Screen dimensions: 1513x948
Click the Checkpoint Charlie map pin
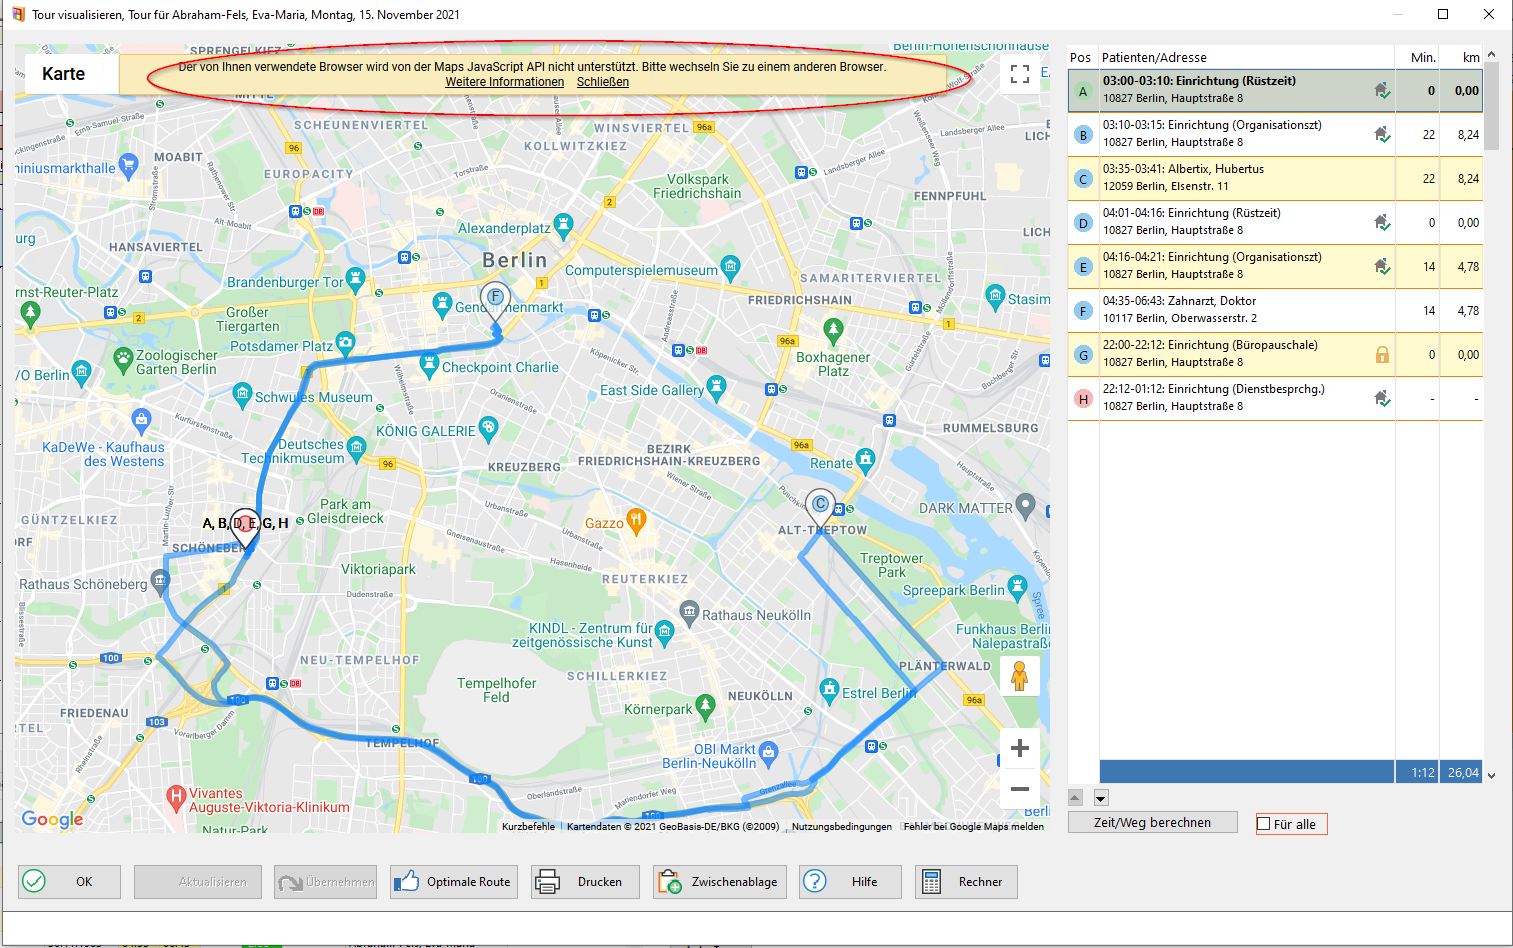429,364
